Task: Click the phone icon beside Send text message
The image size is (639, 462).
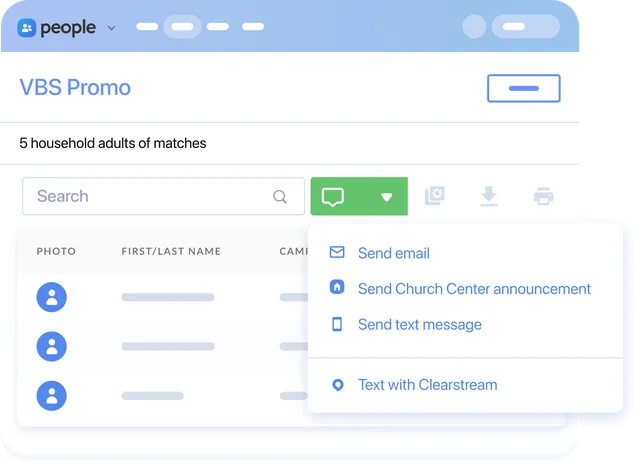Action: (337, 324)
